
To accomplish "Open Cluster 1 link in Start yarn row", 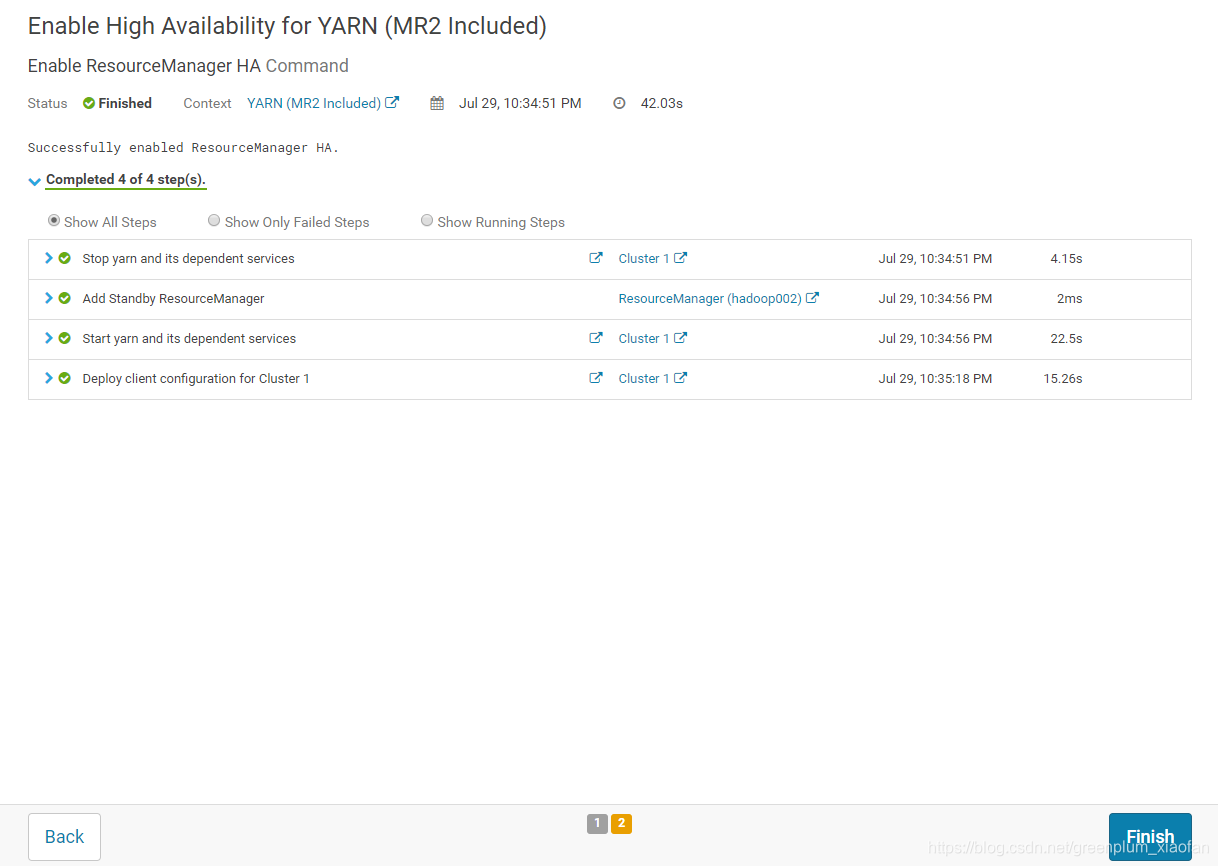I will point(644,338).
